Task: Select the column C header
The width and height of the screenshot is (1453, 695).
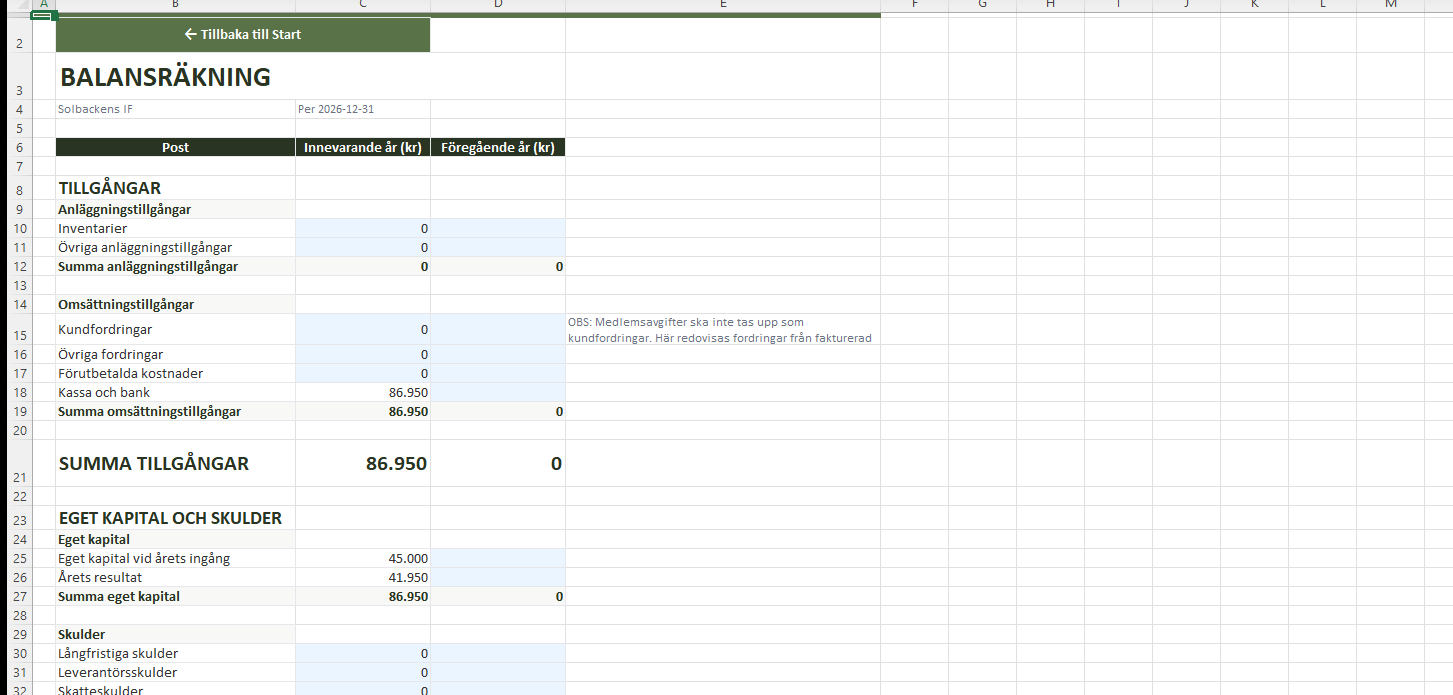Action: pyautogui.click(x=362, y=5)
